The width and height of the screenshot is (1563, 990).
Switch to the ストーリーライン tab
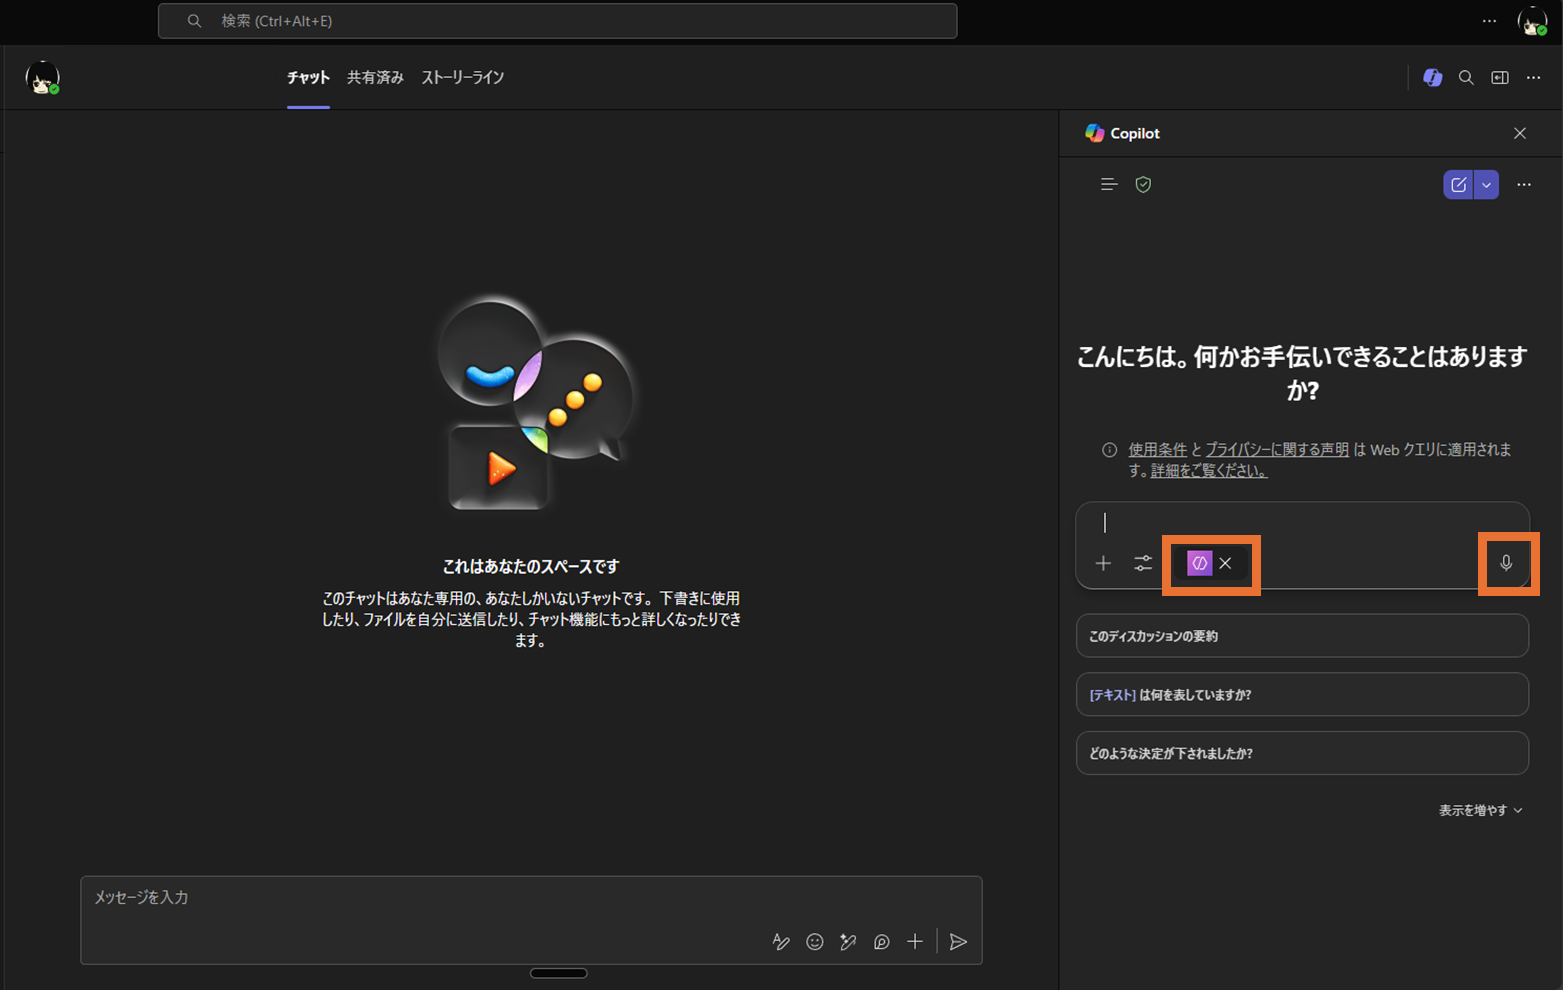(462, 78)
